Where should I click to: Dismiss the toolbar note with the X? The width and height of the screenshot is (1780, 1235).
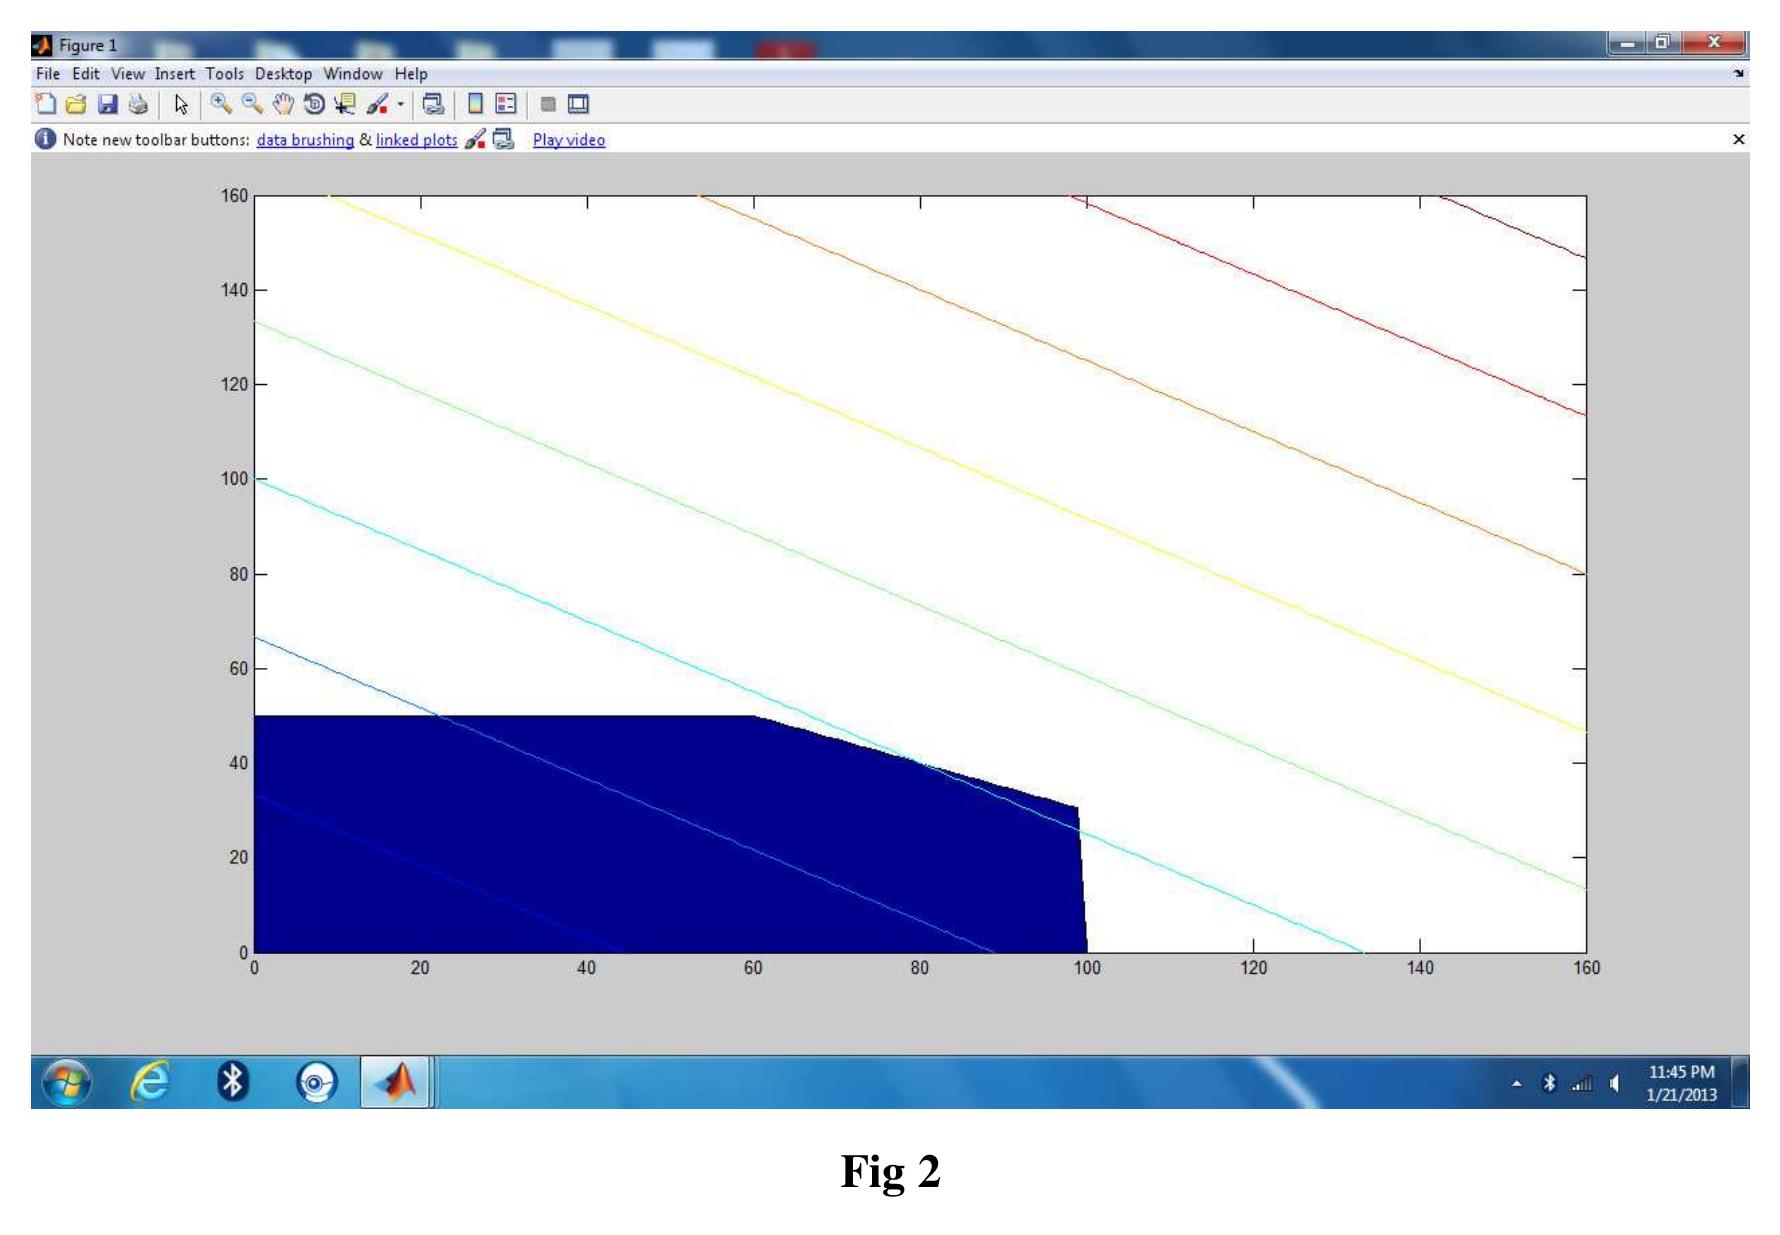(x=1738, y=140)
